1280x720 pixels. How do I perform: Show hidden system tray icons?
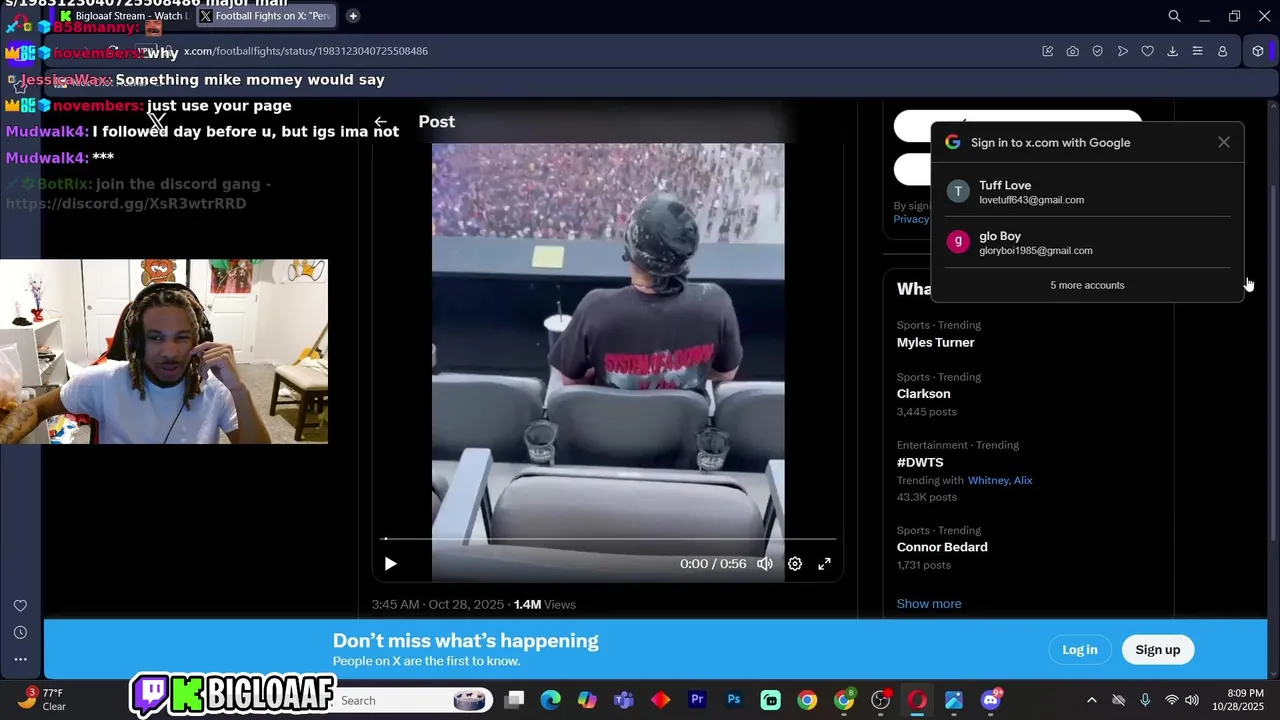point(1091,700)
